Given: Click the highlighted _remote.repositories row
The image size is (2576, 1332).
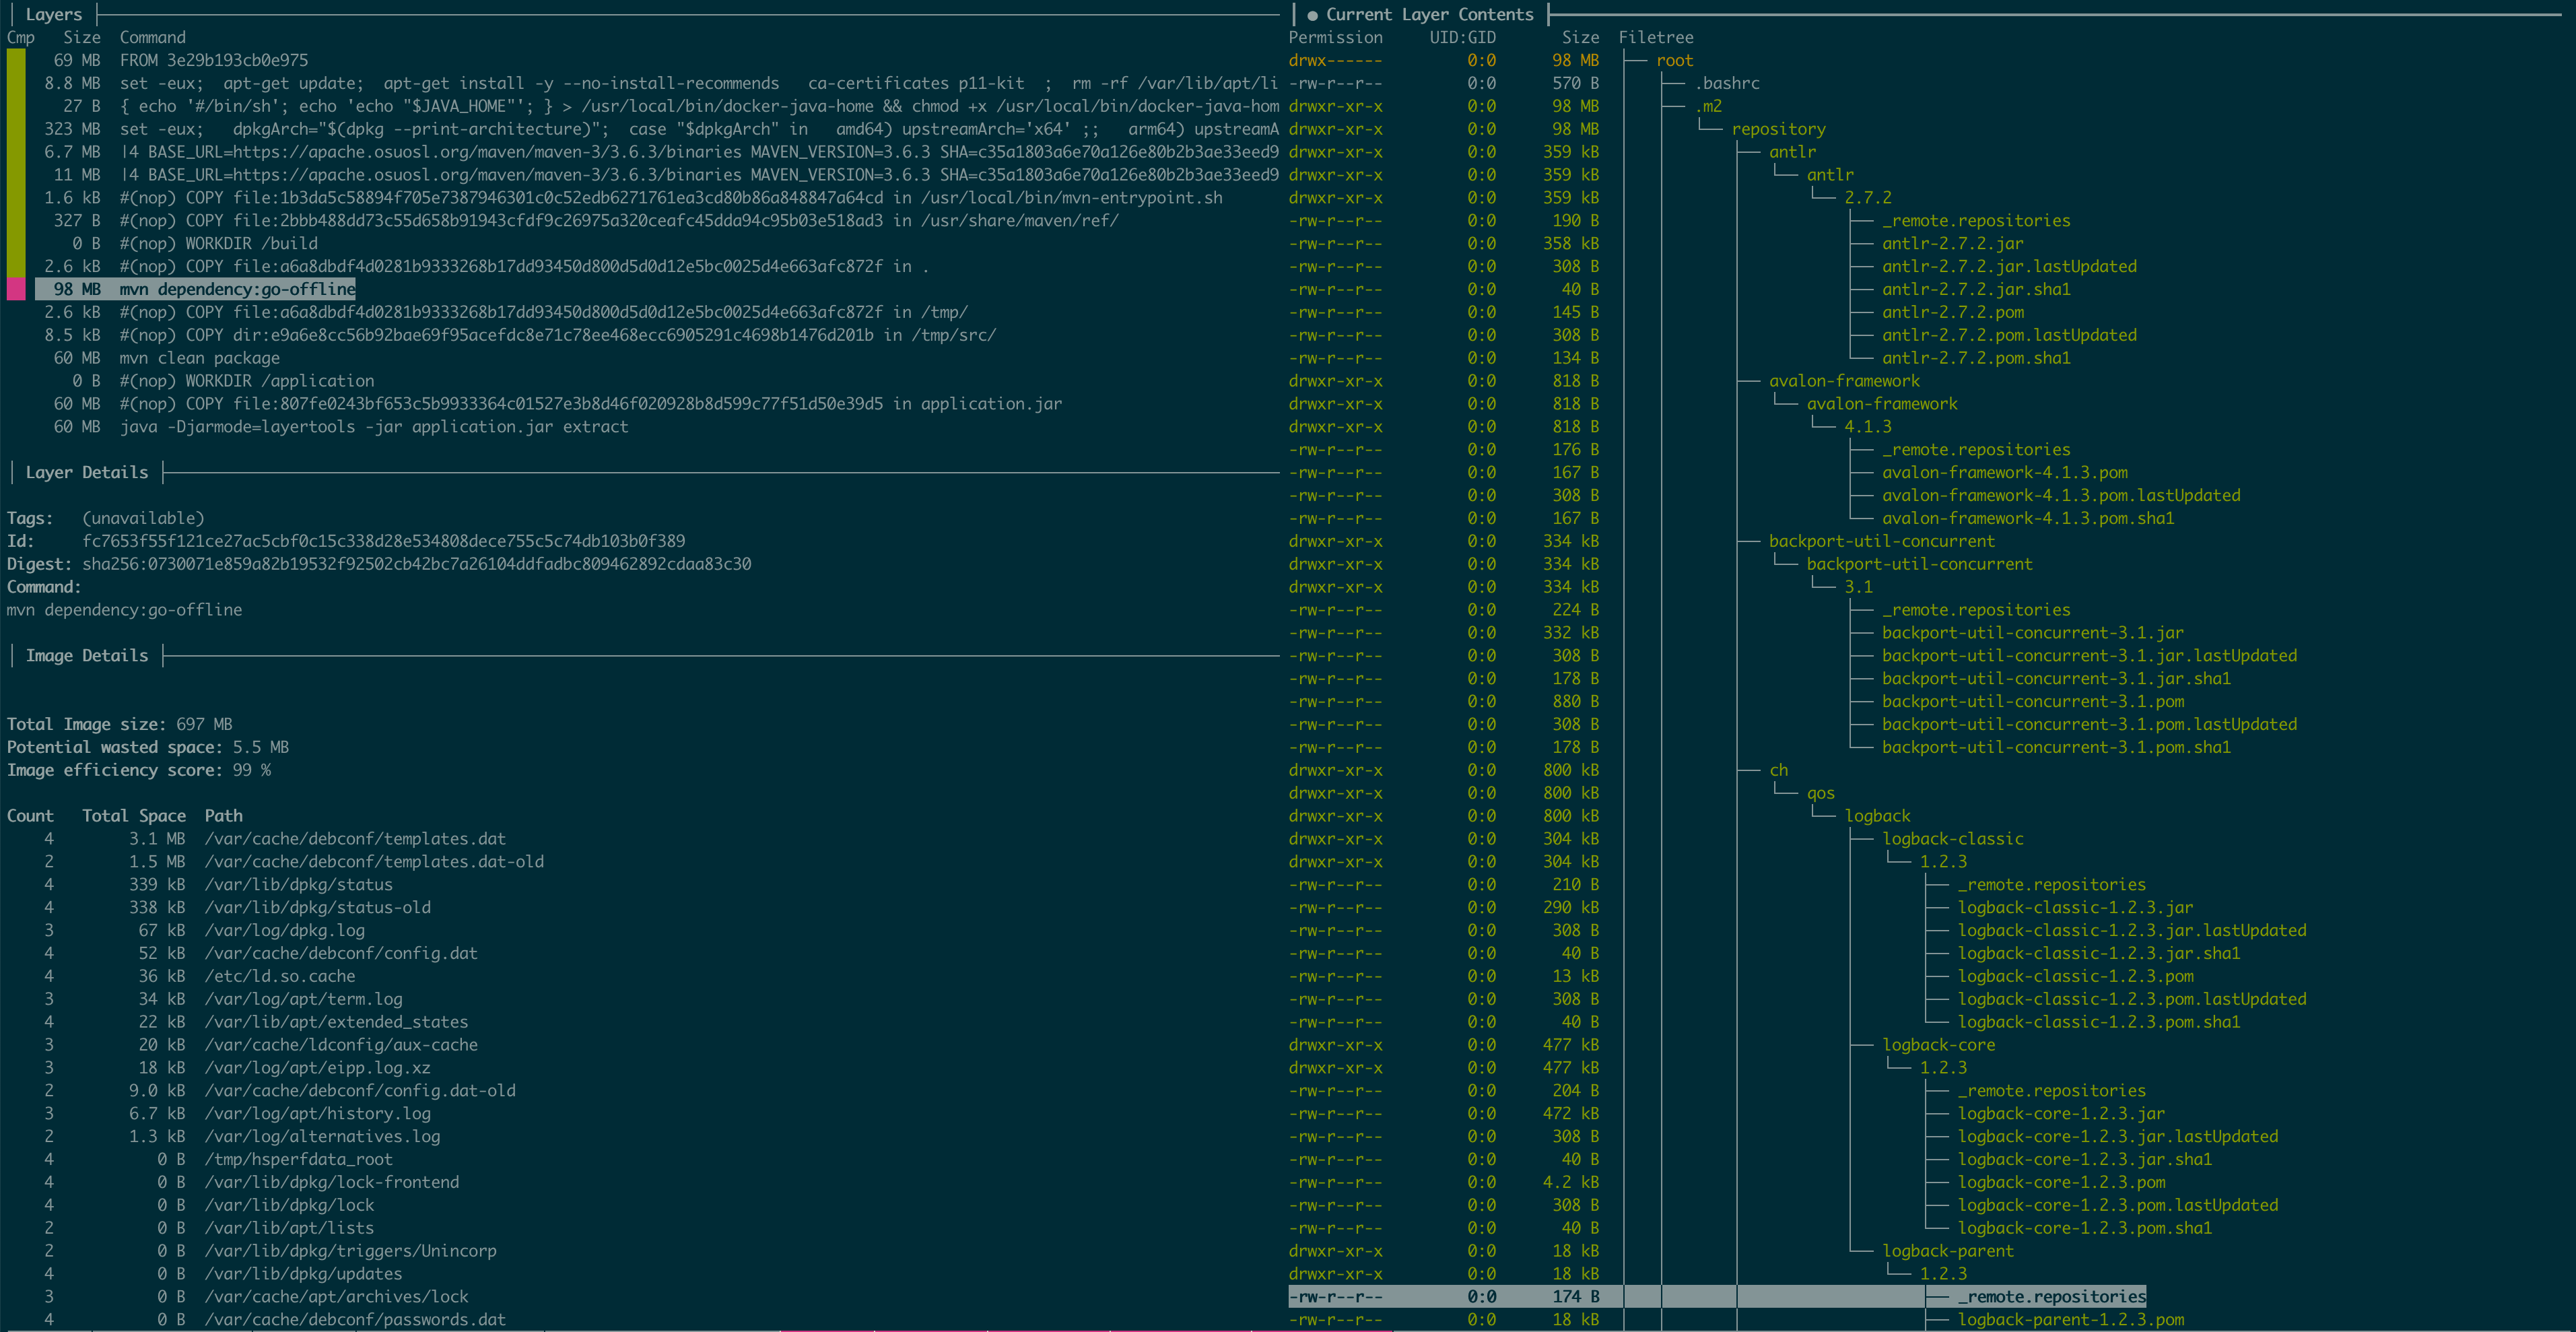Looking at the screenshot, I should pos(2050,1296).
